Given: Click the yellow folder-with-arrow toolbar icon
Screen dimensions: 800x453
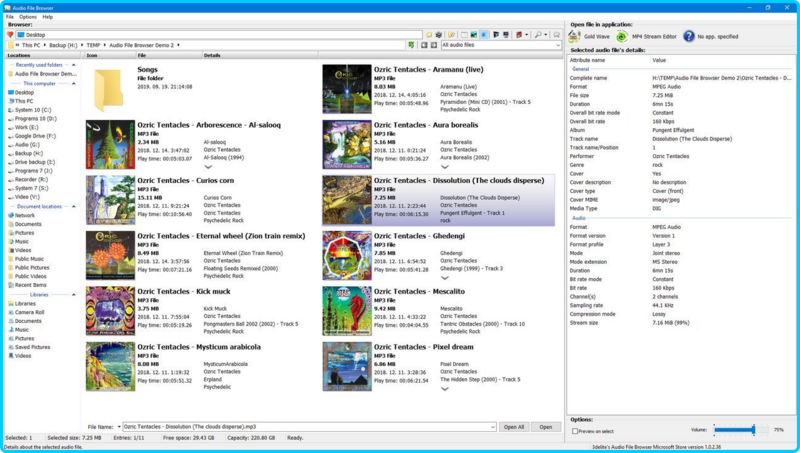Looking at the screenshot, I should click(452, 35).
